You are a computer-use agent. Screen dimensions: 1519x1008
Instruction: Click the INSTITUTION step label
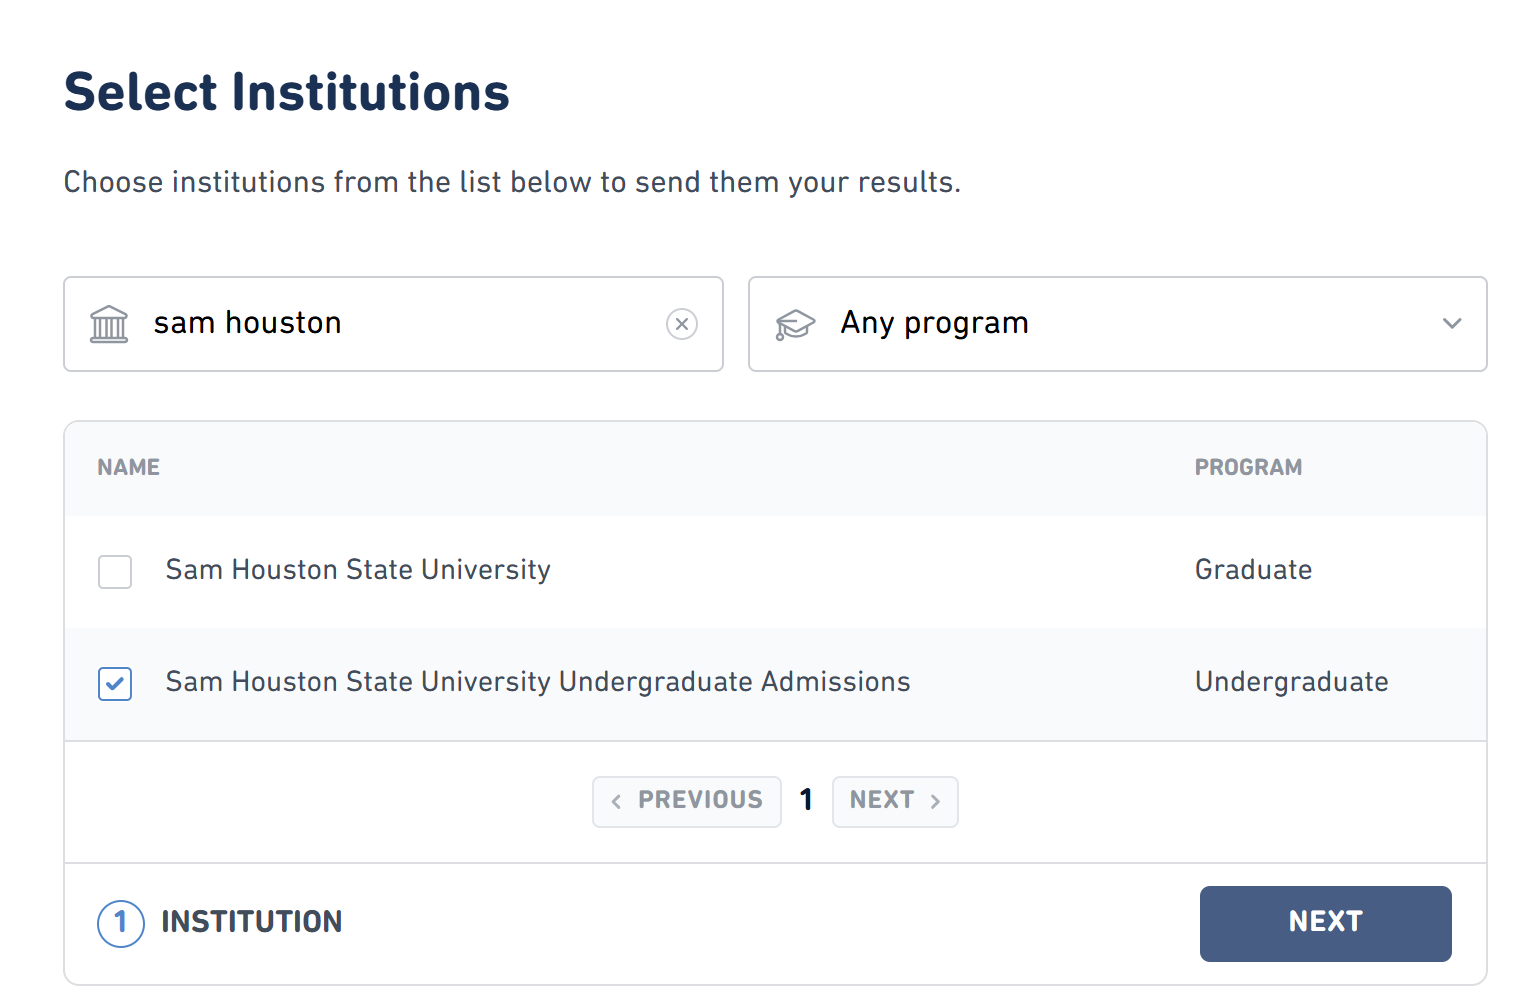coord(252,922)
